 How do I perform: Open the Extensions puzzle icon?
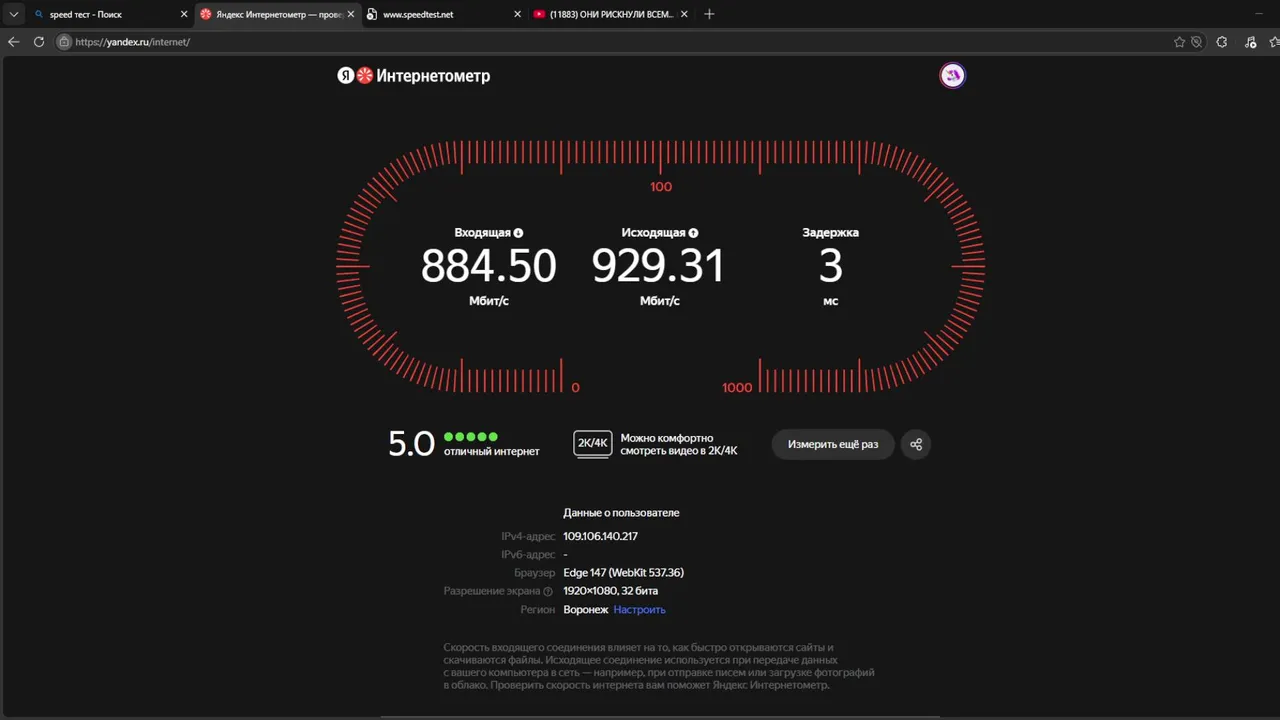pyautogui.click(x=1222, y=42)
